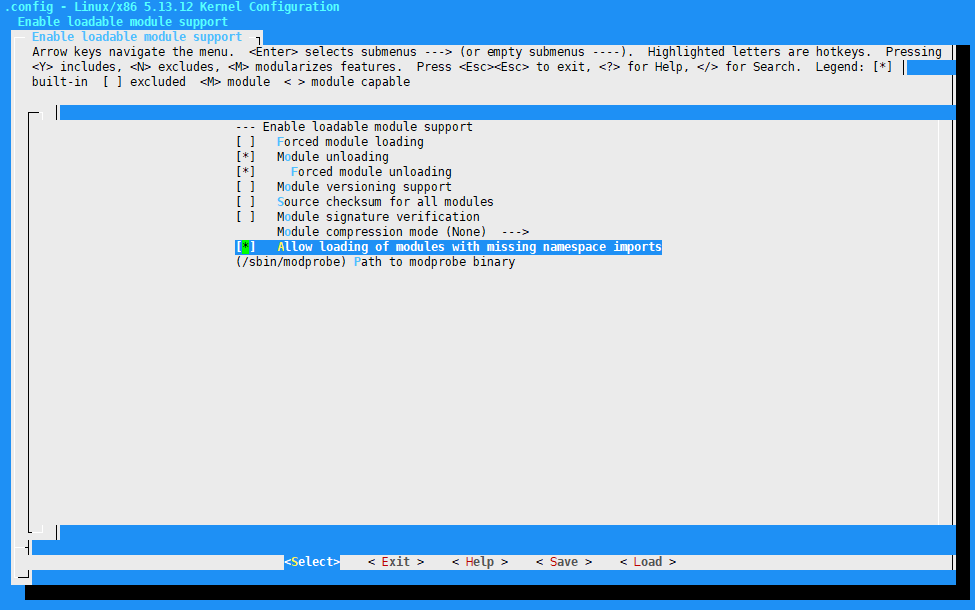975x610 pixels.
Task: Enable Source checksum for all modules
Action: click(x=246, y=201)
